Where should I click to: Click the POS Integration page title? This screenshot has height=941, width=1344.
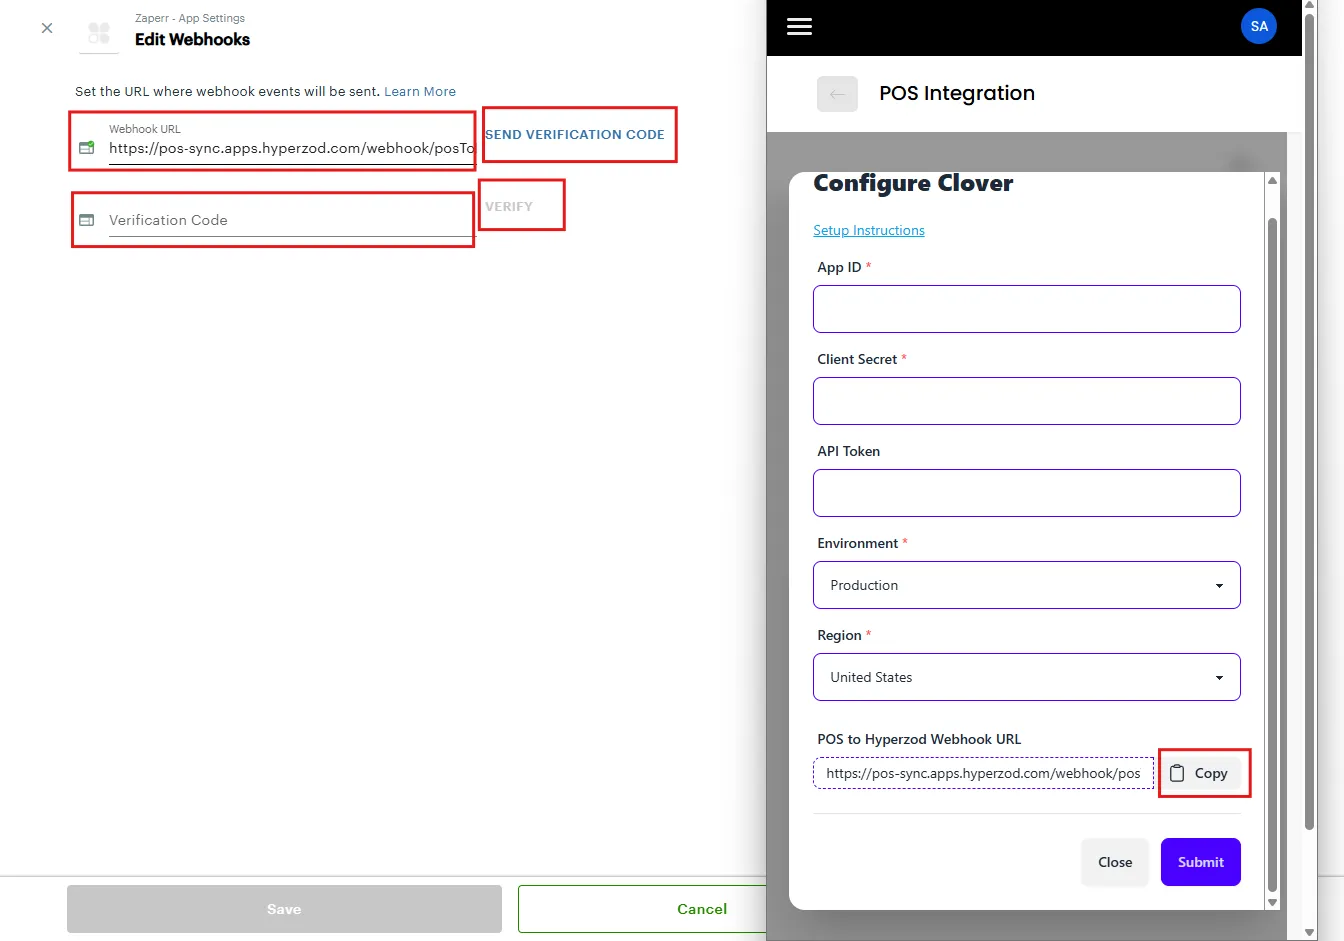pyautogui.click(x=957, y=93)
